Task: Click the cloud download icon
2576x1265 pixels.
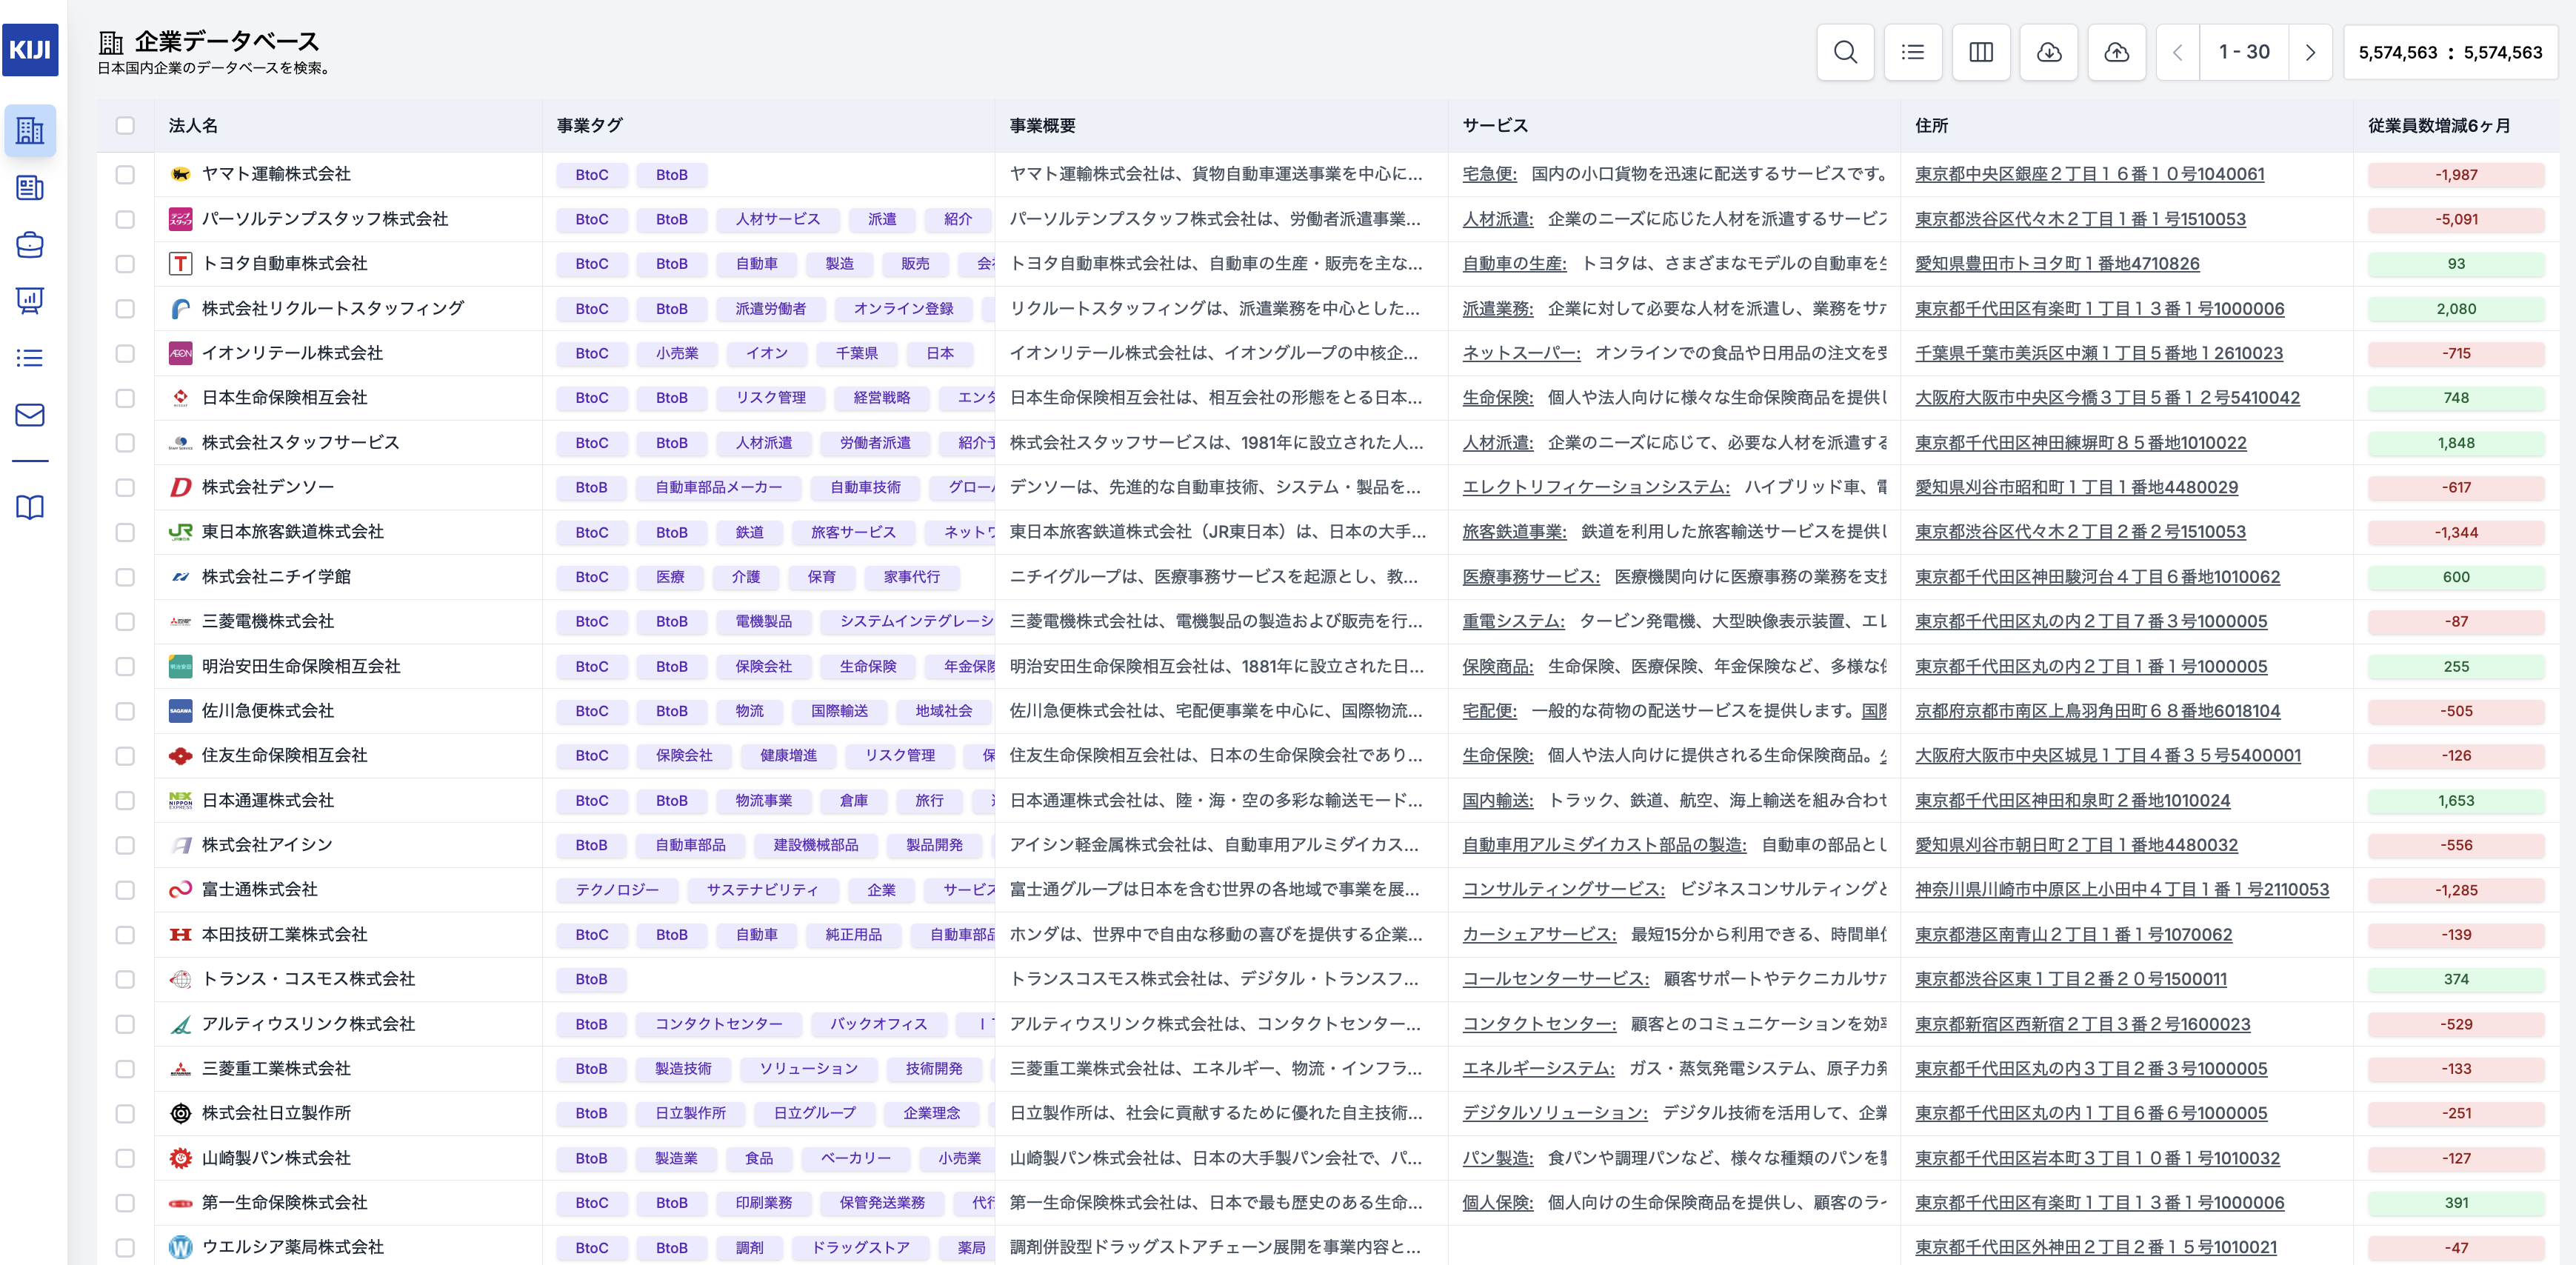Action: point(2049,52)
